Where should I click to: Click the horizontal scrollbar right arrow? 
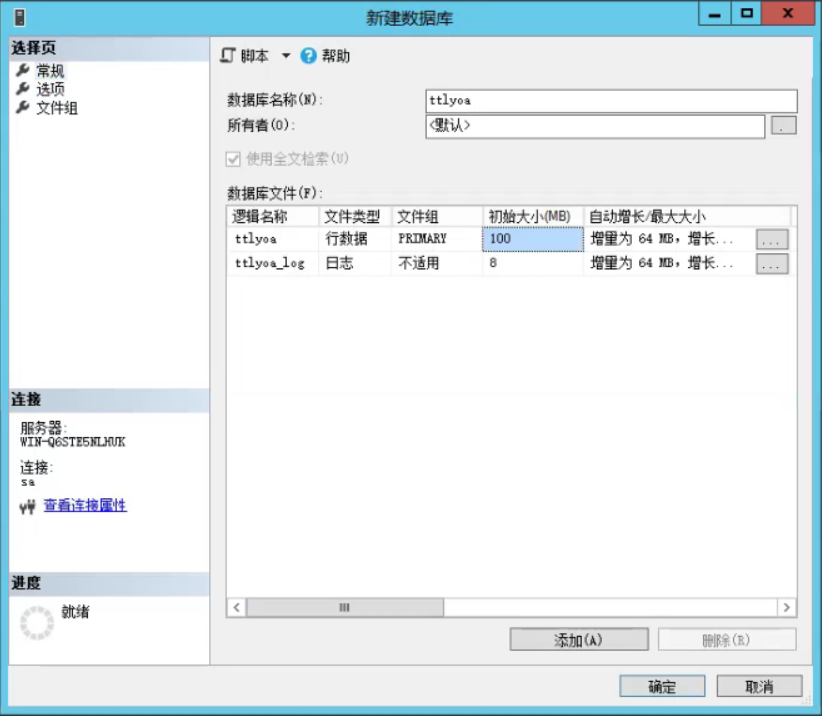coord(786,607)
